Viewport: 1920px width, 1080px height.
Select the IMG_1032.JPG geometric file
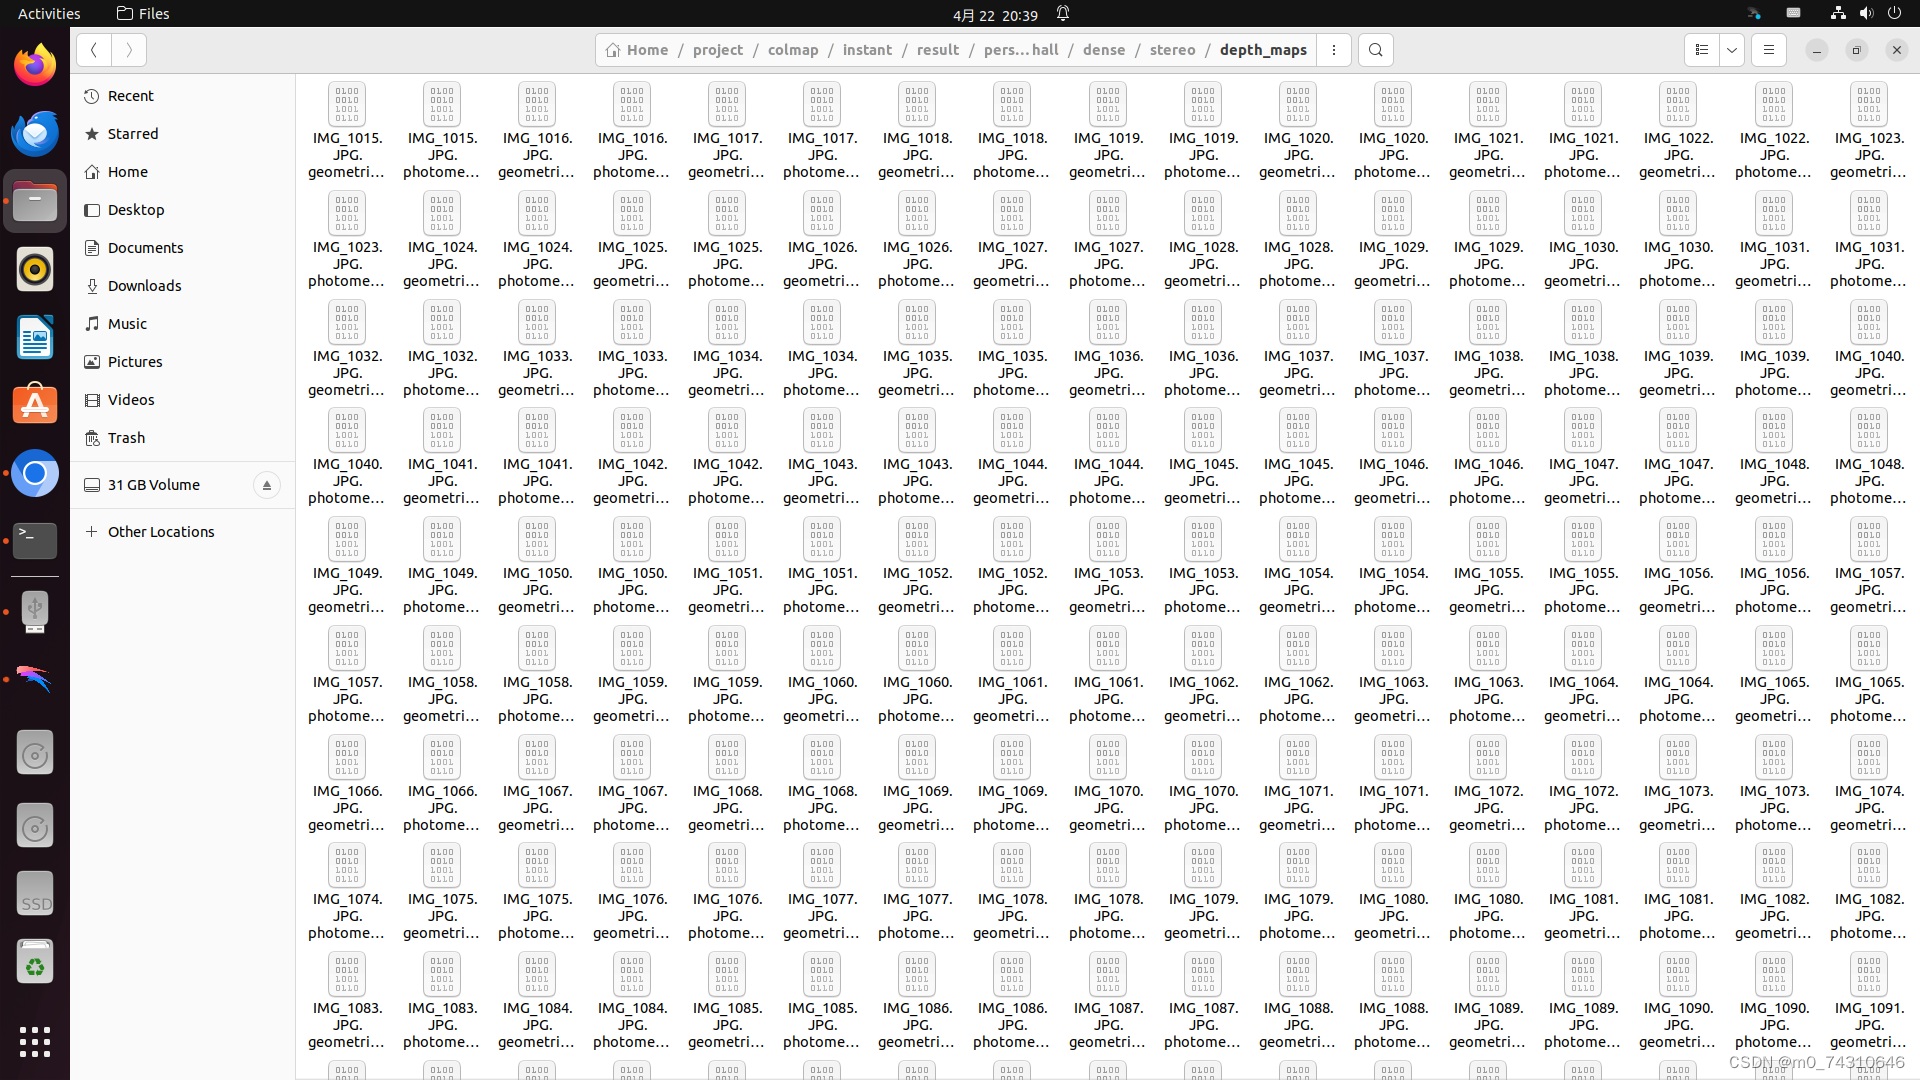click(347, 349)
